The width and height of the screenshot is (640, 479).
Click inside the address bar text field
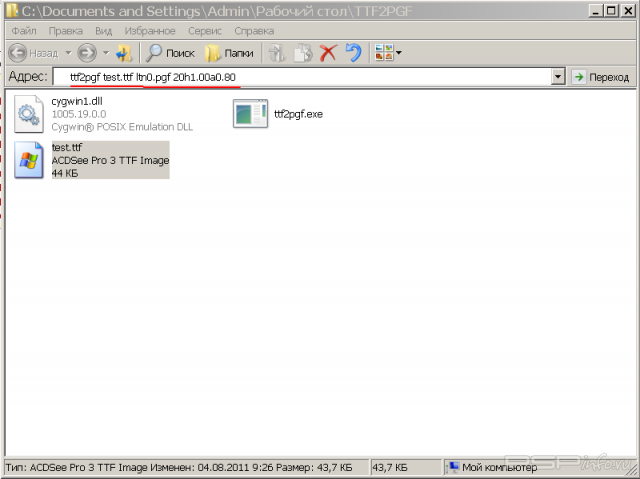[x=300, y=77]
